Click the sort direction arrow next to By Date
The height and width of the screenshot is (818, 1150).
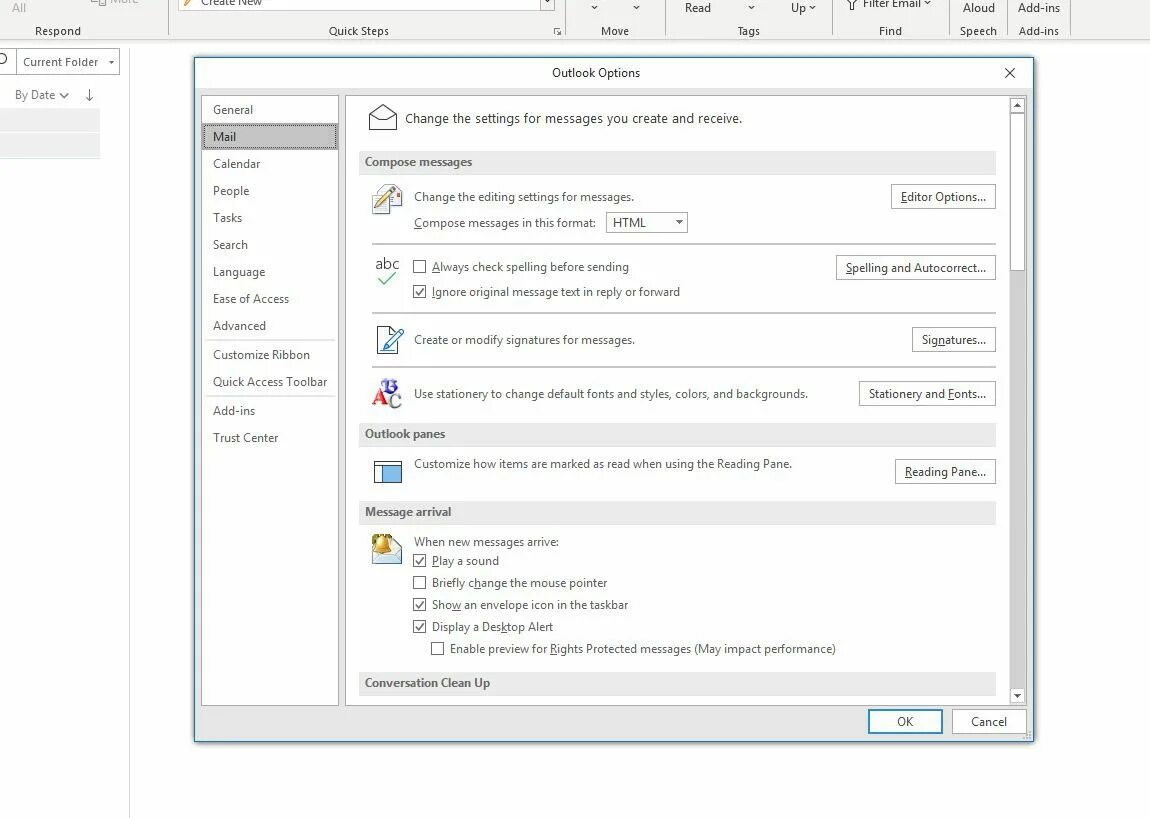[x=89, y=95]
